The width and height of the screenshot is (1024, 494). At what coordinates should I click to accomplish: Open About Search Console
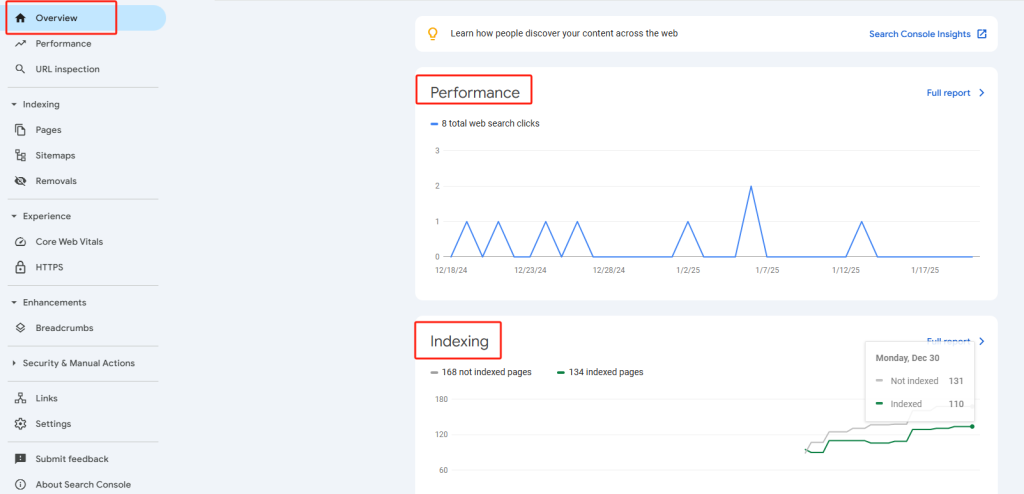(82, 484)
